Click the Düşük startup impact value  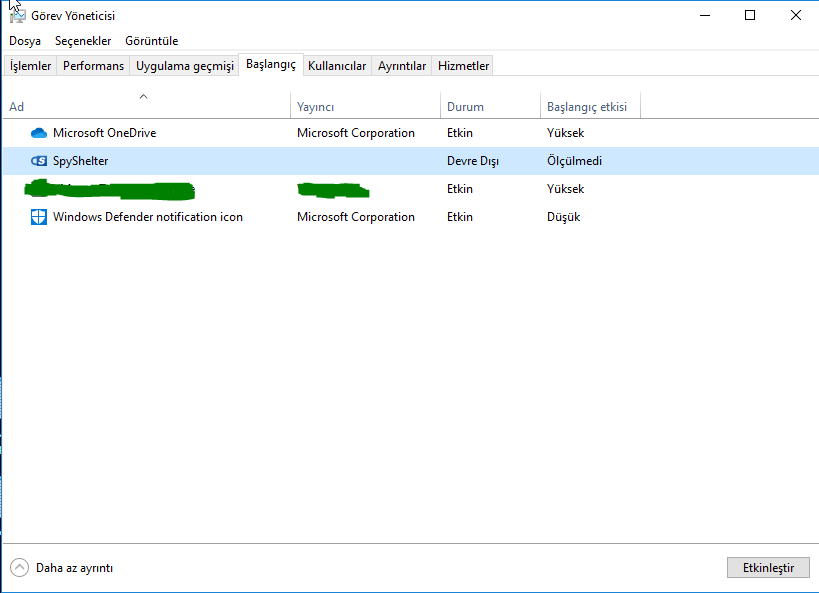(563, 217)
